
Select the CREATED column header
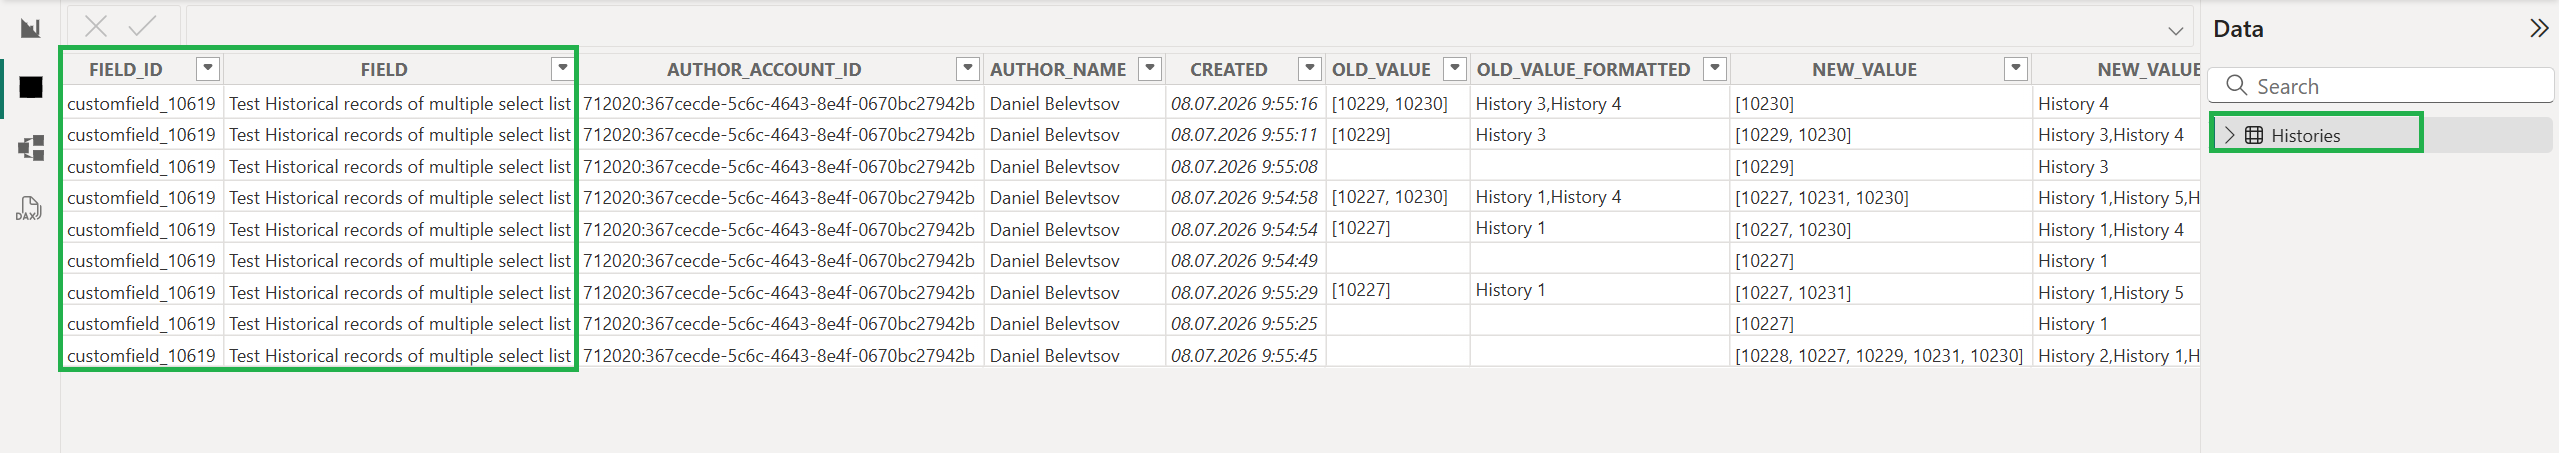1228,69
